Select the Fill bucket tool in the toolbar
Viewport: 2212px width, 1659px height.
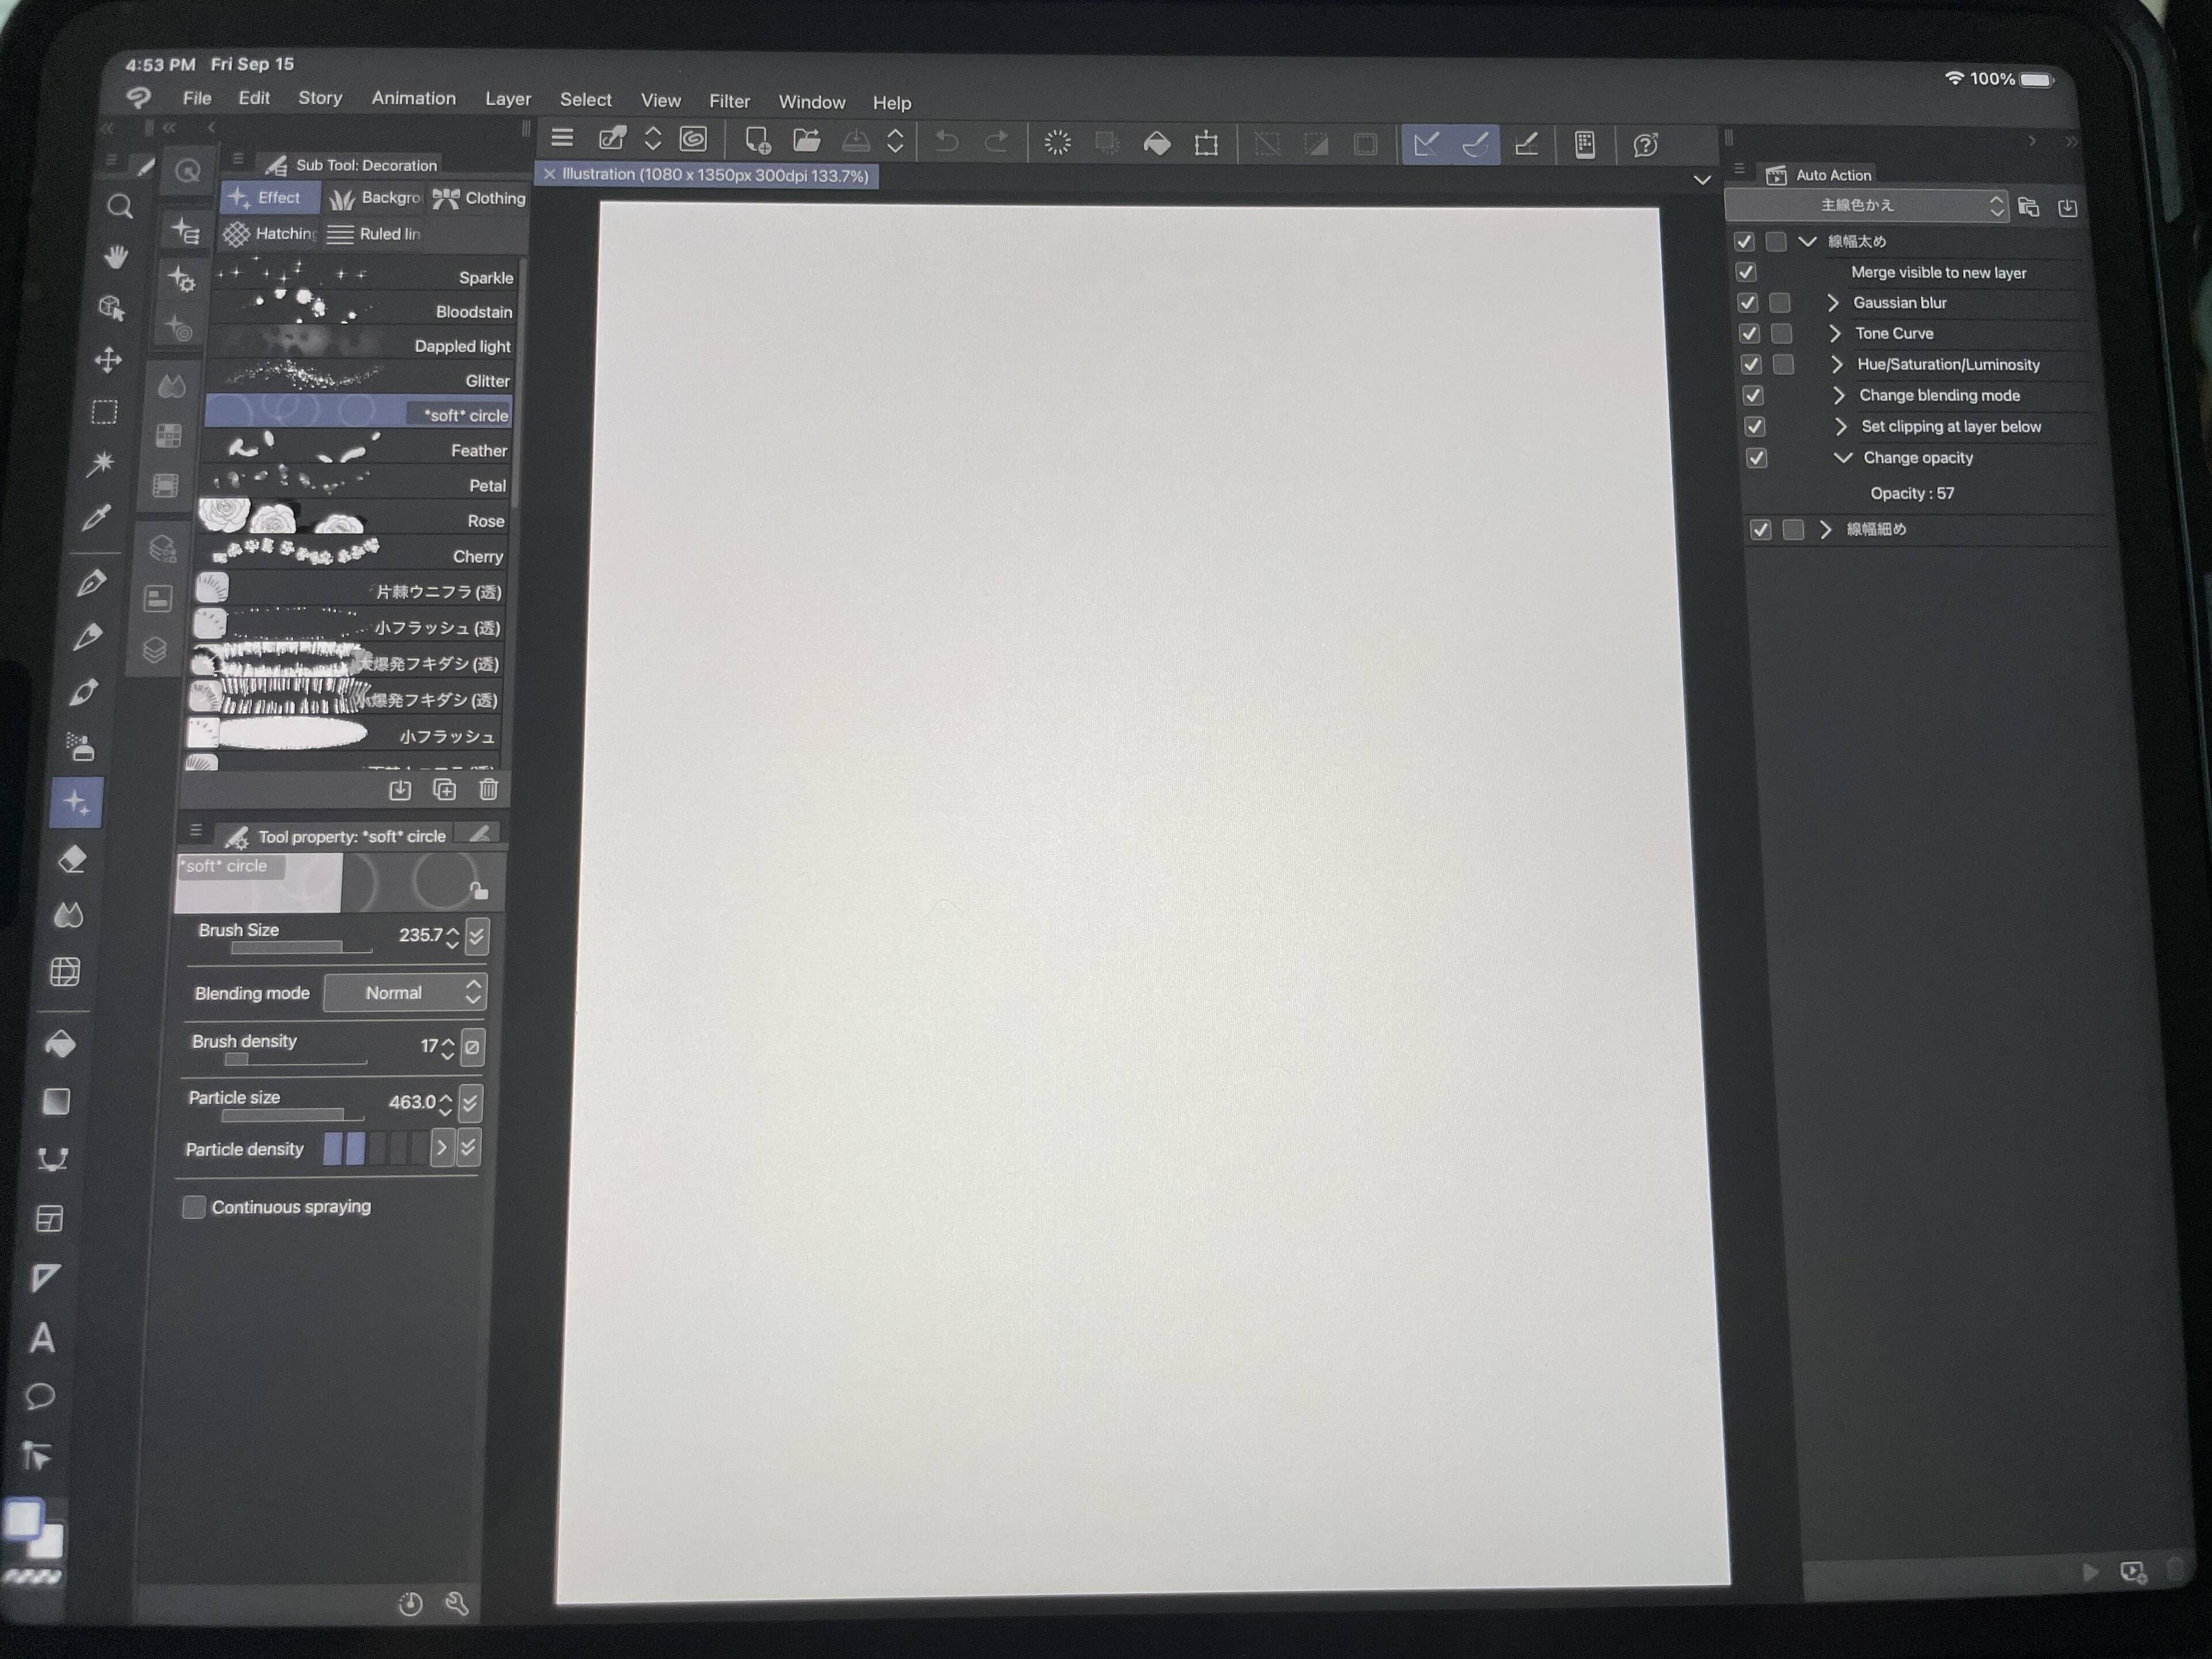tap(60, 1044)
